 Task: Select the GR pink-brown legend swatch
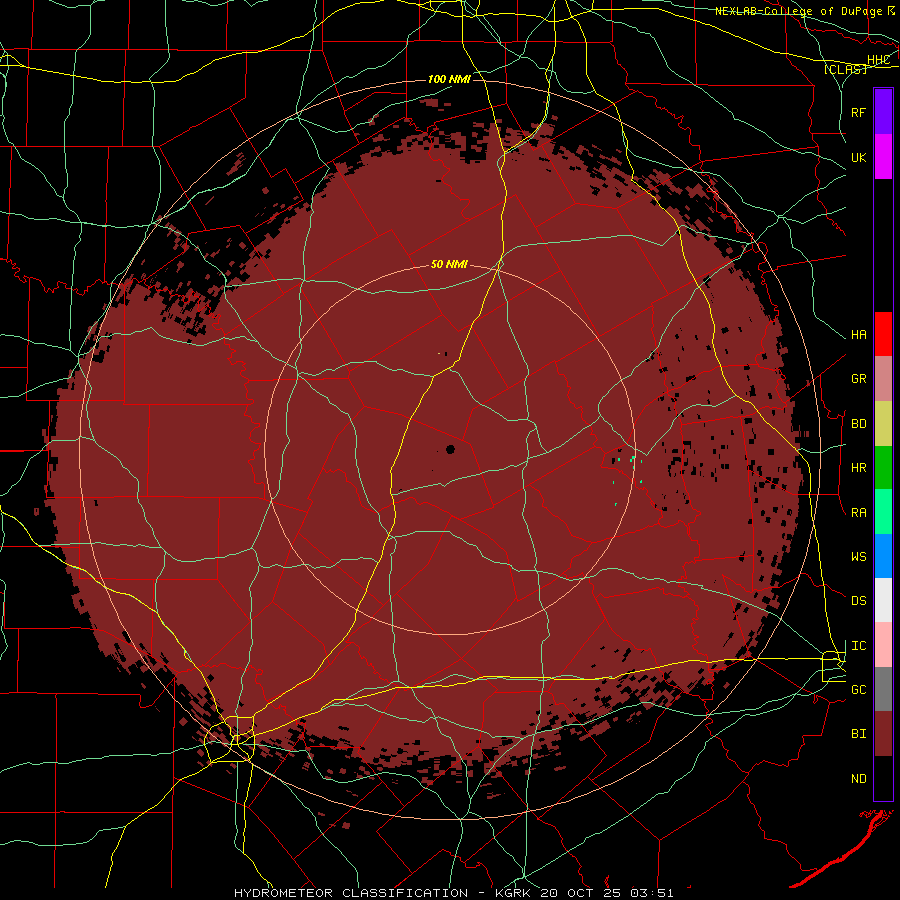(883, 379)
